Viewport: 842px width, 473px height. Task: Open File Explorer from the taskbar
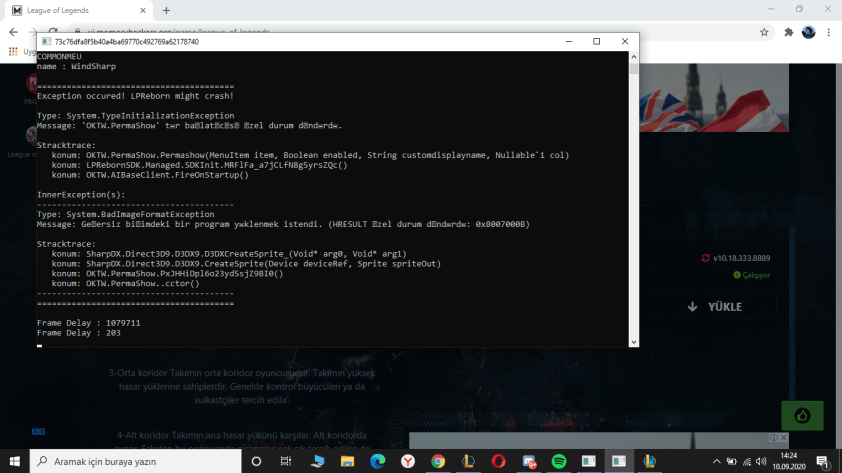click(x=347, y=461)
